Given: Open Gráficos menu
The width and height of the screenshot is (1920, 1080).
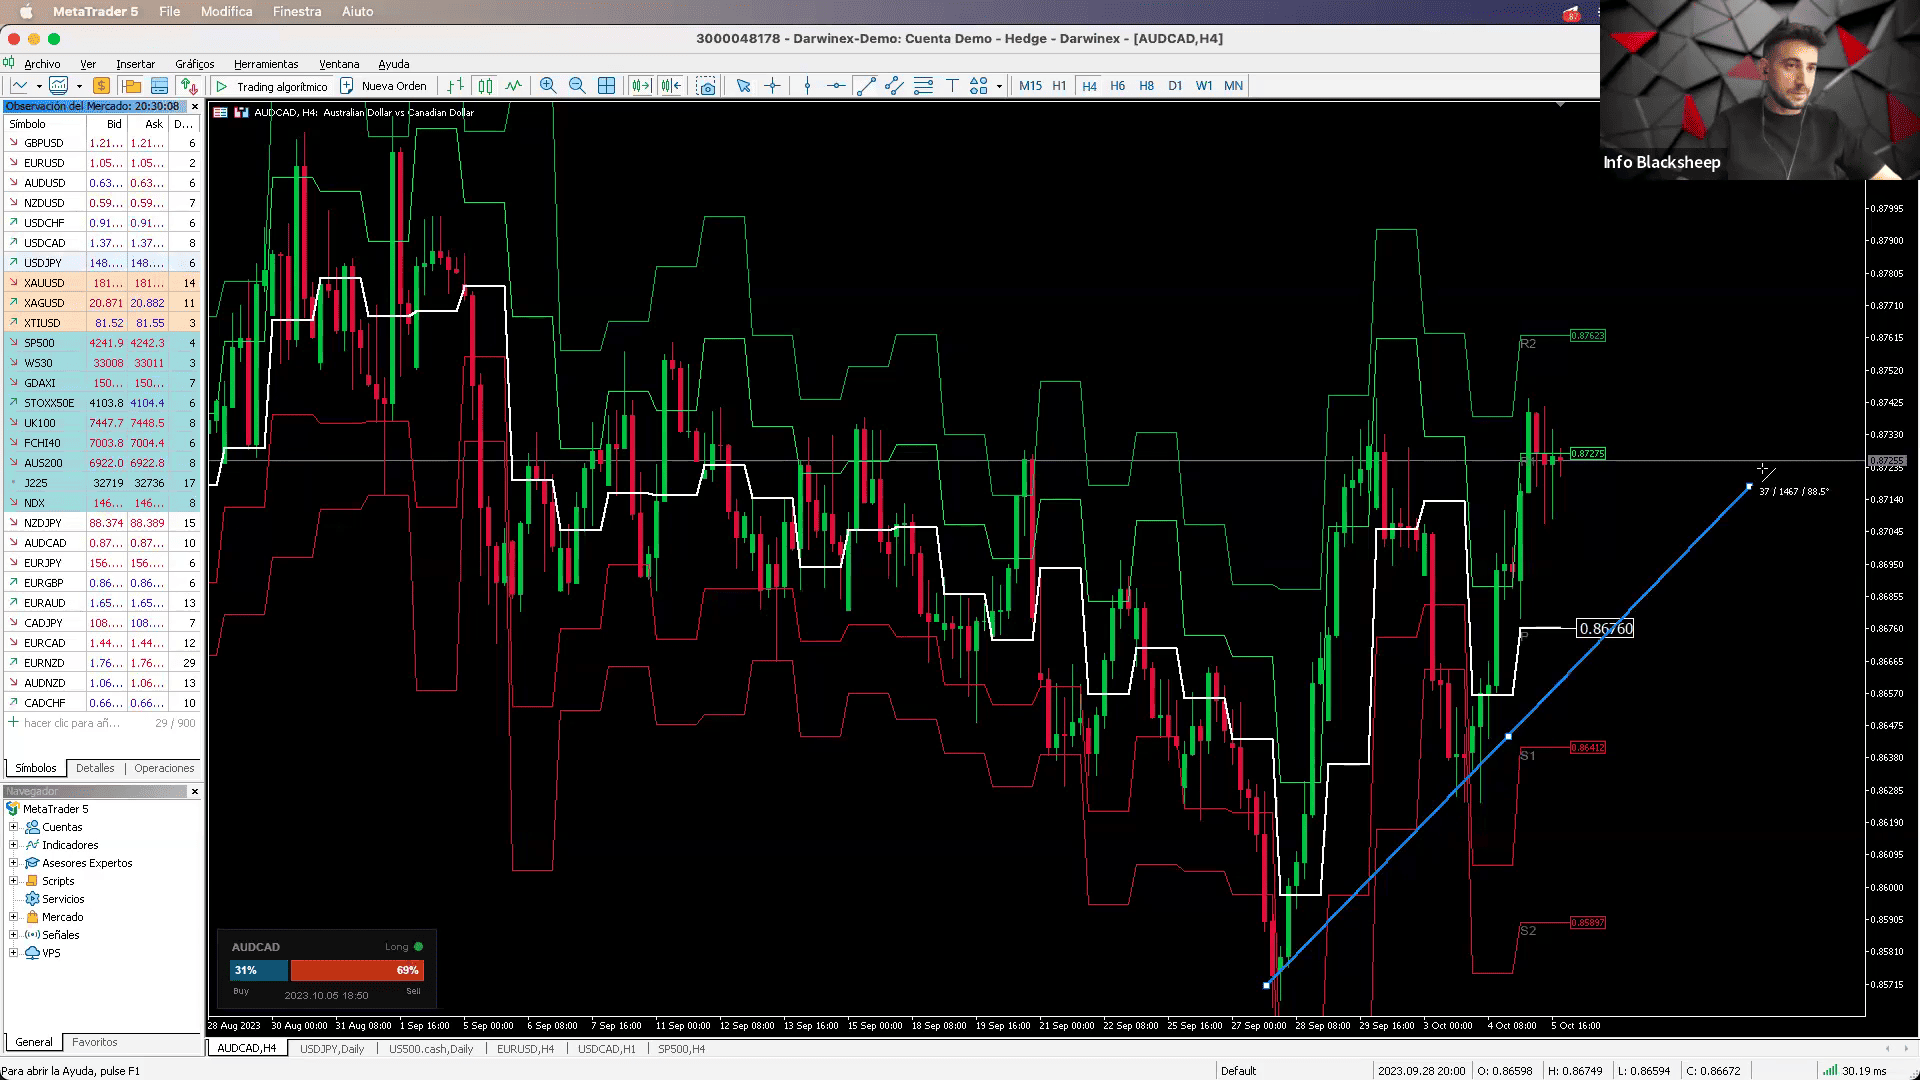Looking at the screenshot, I should tap(194, 64).
